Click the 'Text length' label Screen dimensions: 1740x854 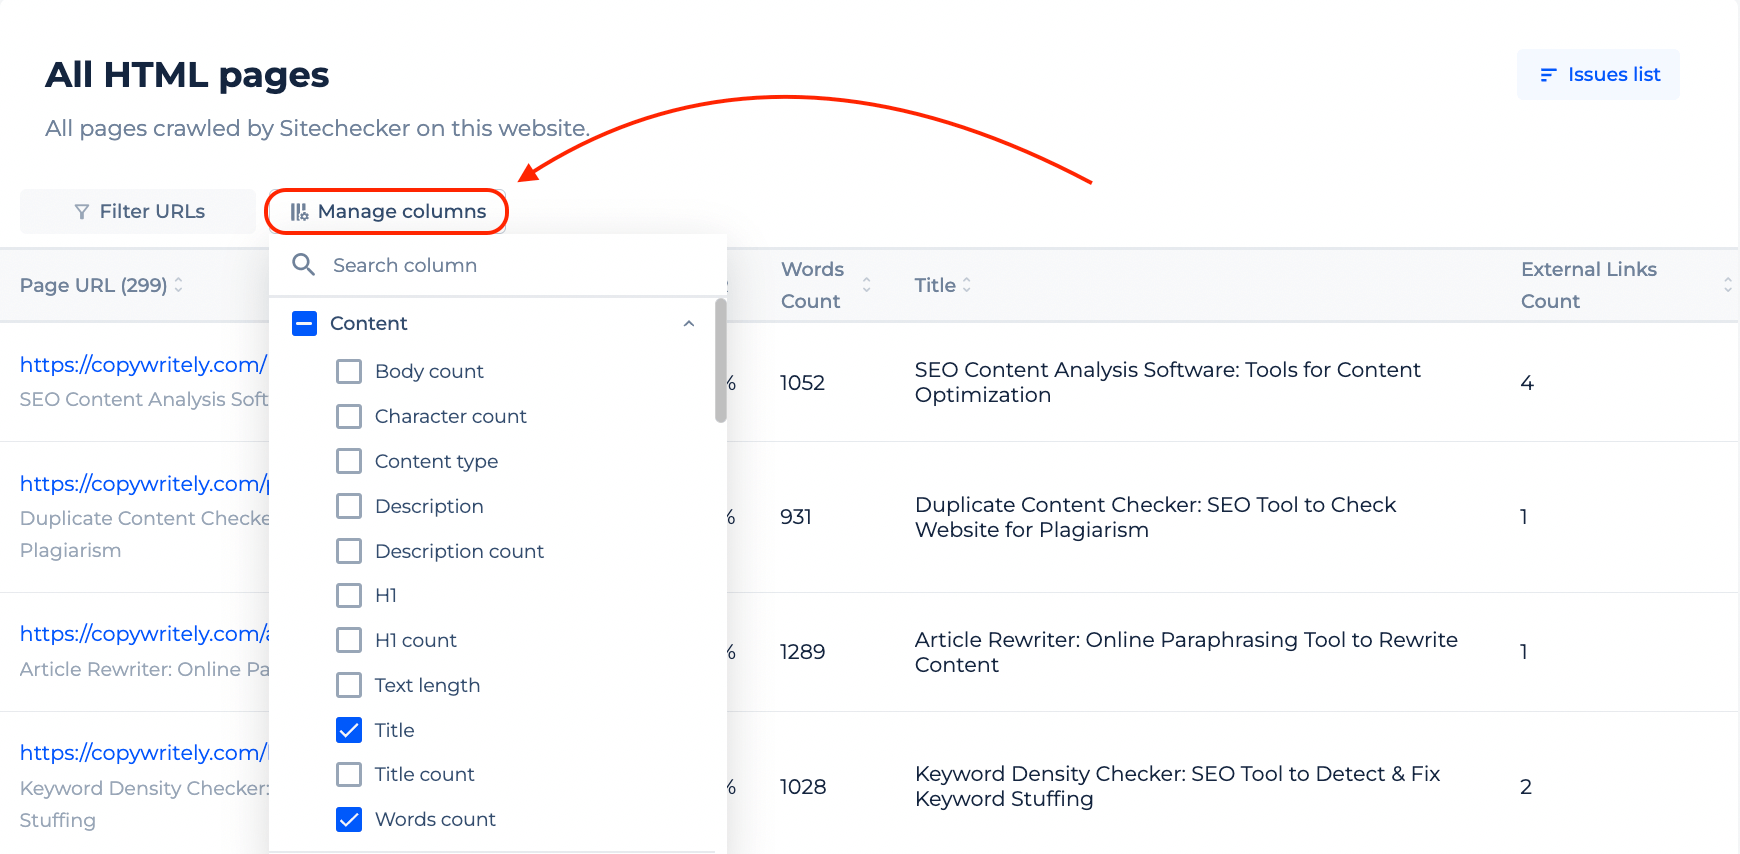[x=427, y=685]
